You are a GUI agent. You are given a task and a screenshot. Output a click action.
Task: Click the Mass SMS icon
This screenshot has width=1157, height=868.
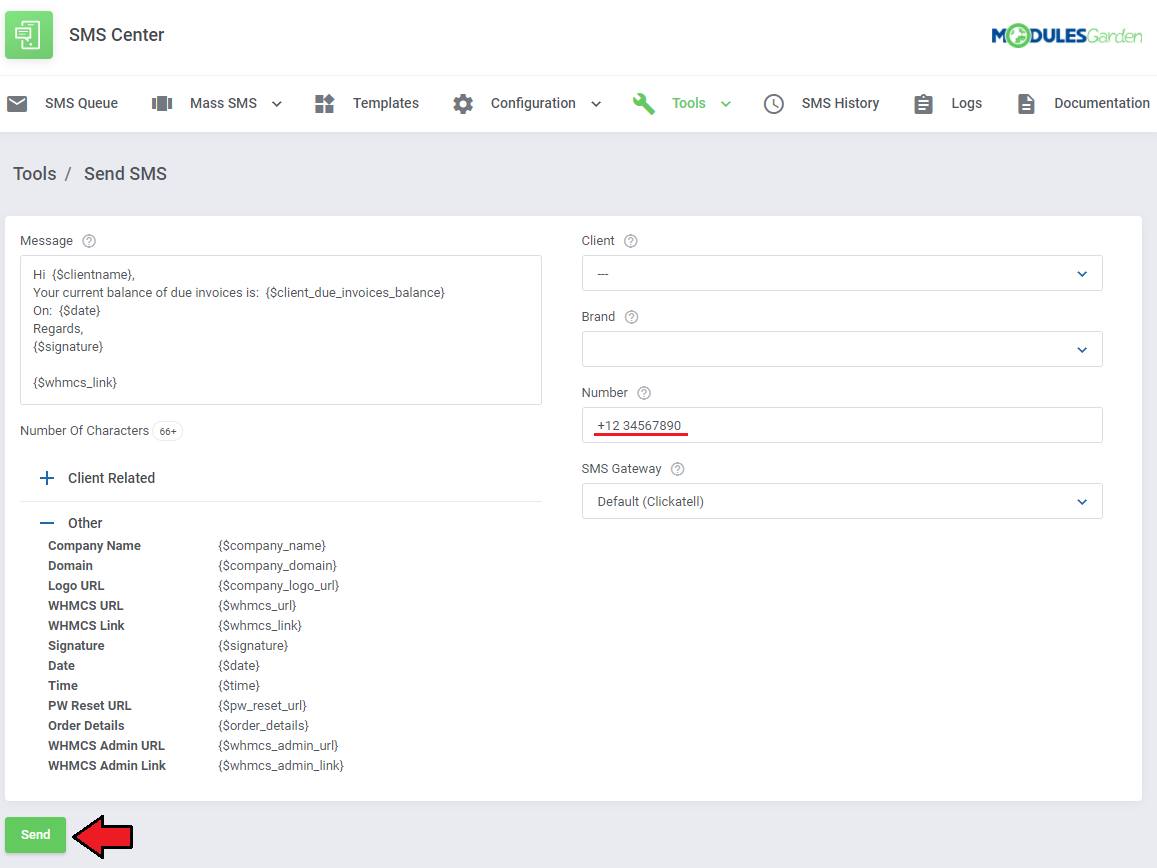[162, 103]
